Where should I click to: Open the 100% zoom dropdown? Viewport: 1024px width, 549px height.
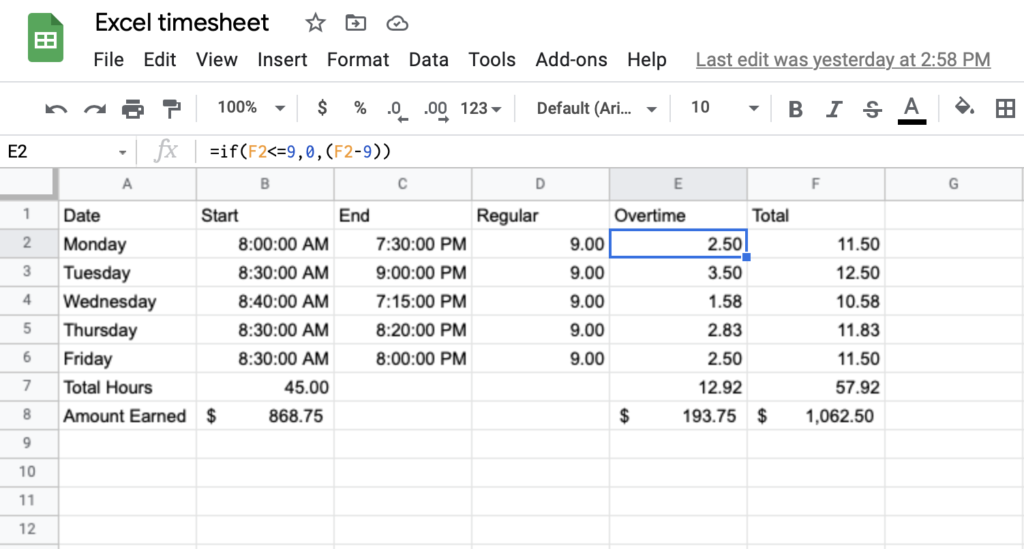[x=251, y=108]
